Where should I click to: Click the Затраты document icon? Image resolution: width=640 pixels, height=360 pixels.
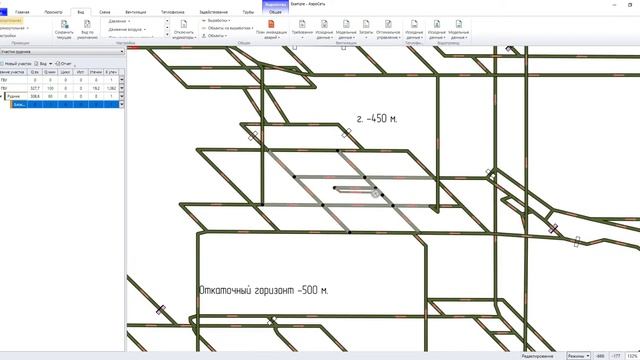[x=366, y=24]
